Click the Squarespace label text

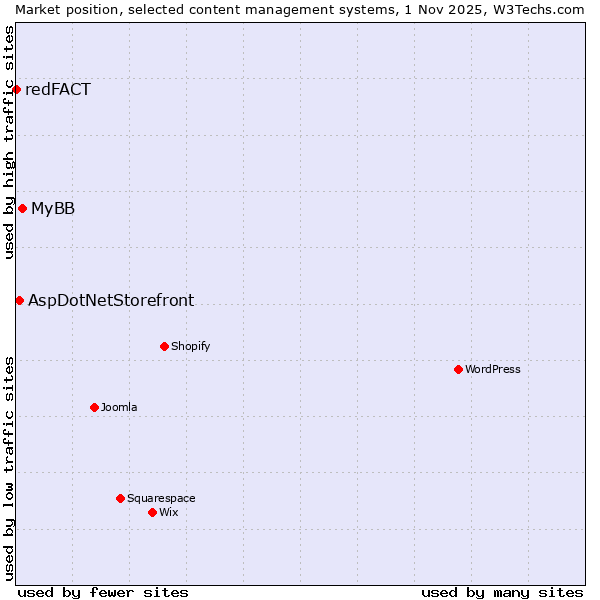tap(161, 498)
